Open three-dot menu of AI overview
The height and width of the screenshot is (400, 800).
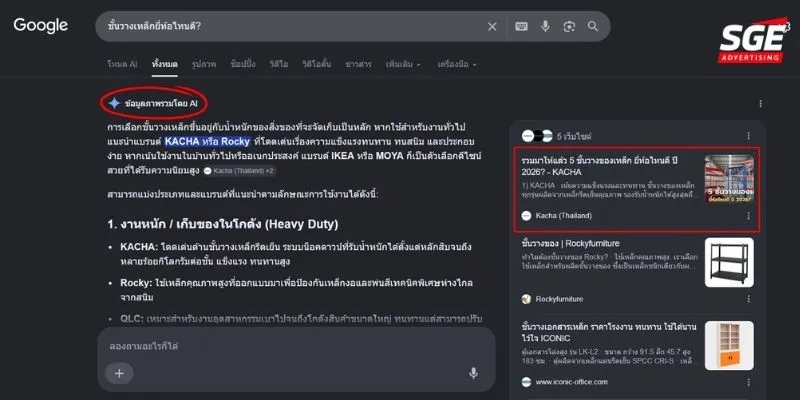tap(761, 104)
